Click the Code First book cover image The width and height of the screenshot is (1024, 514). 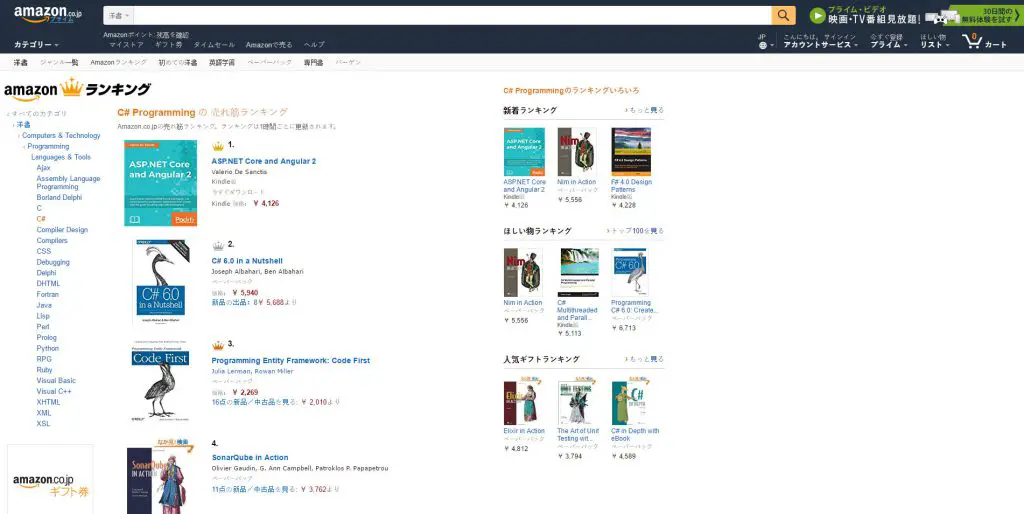pos(161,381)
